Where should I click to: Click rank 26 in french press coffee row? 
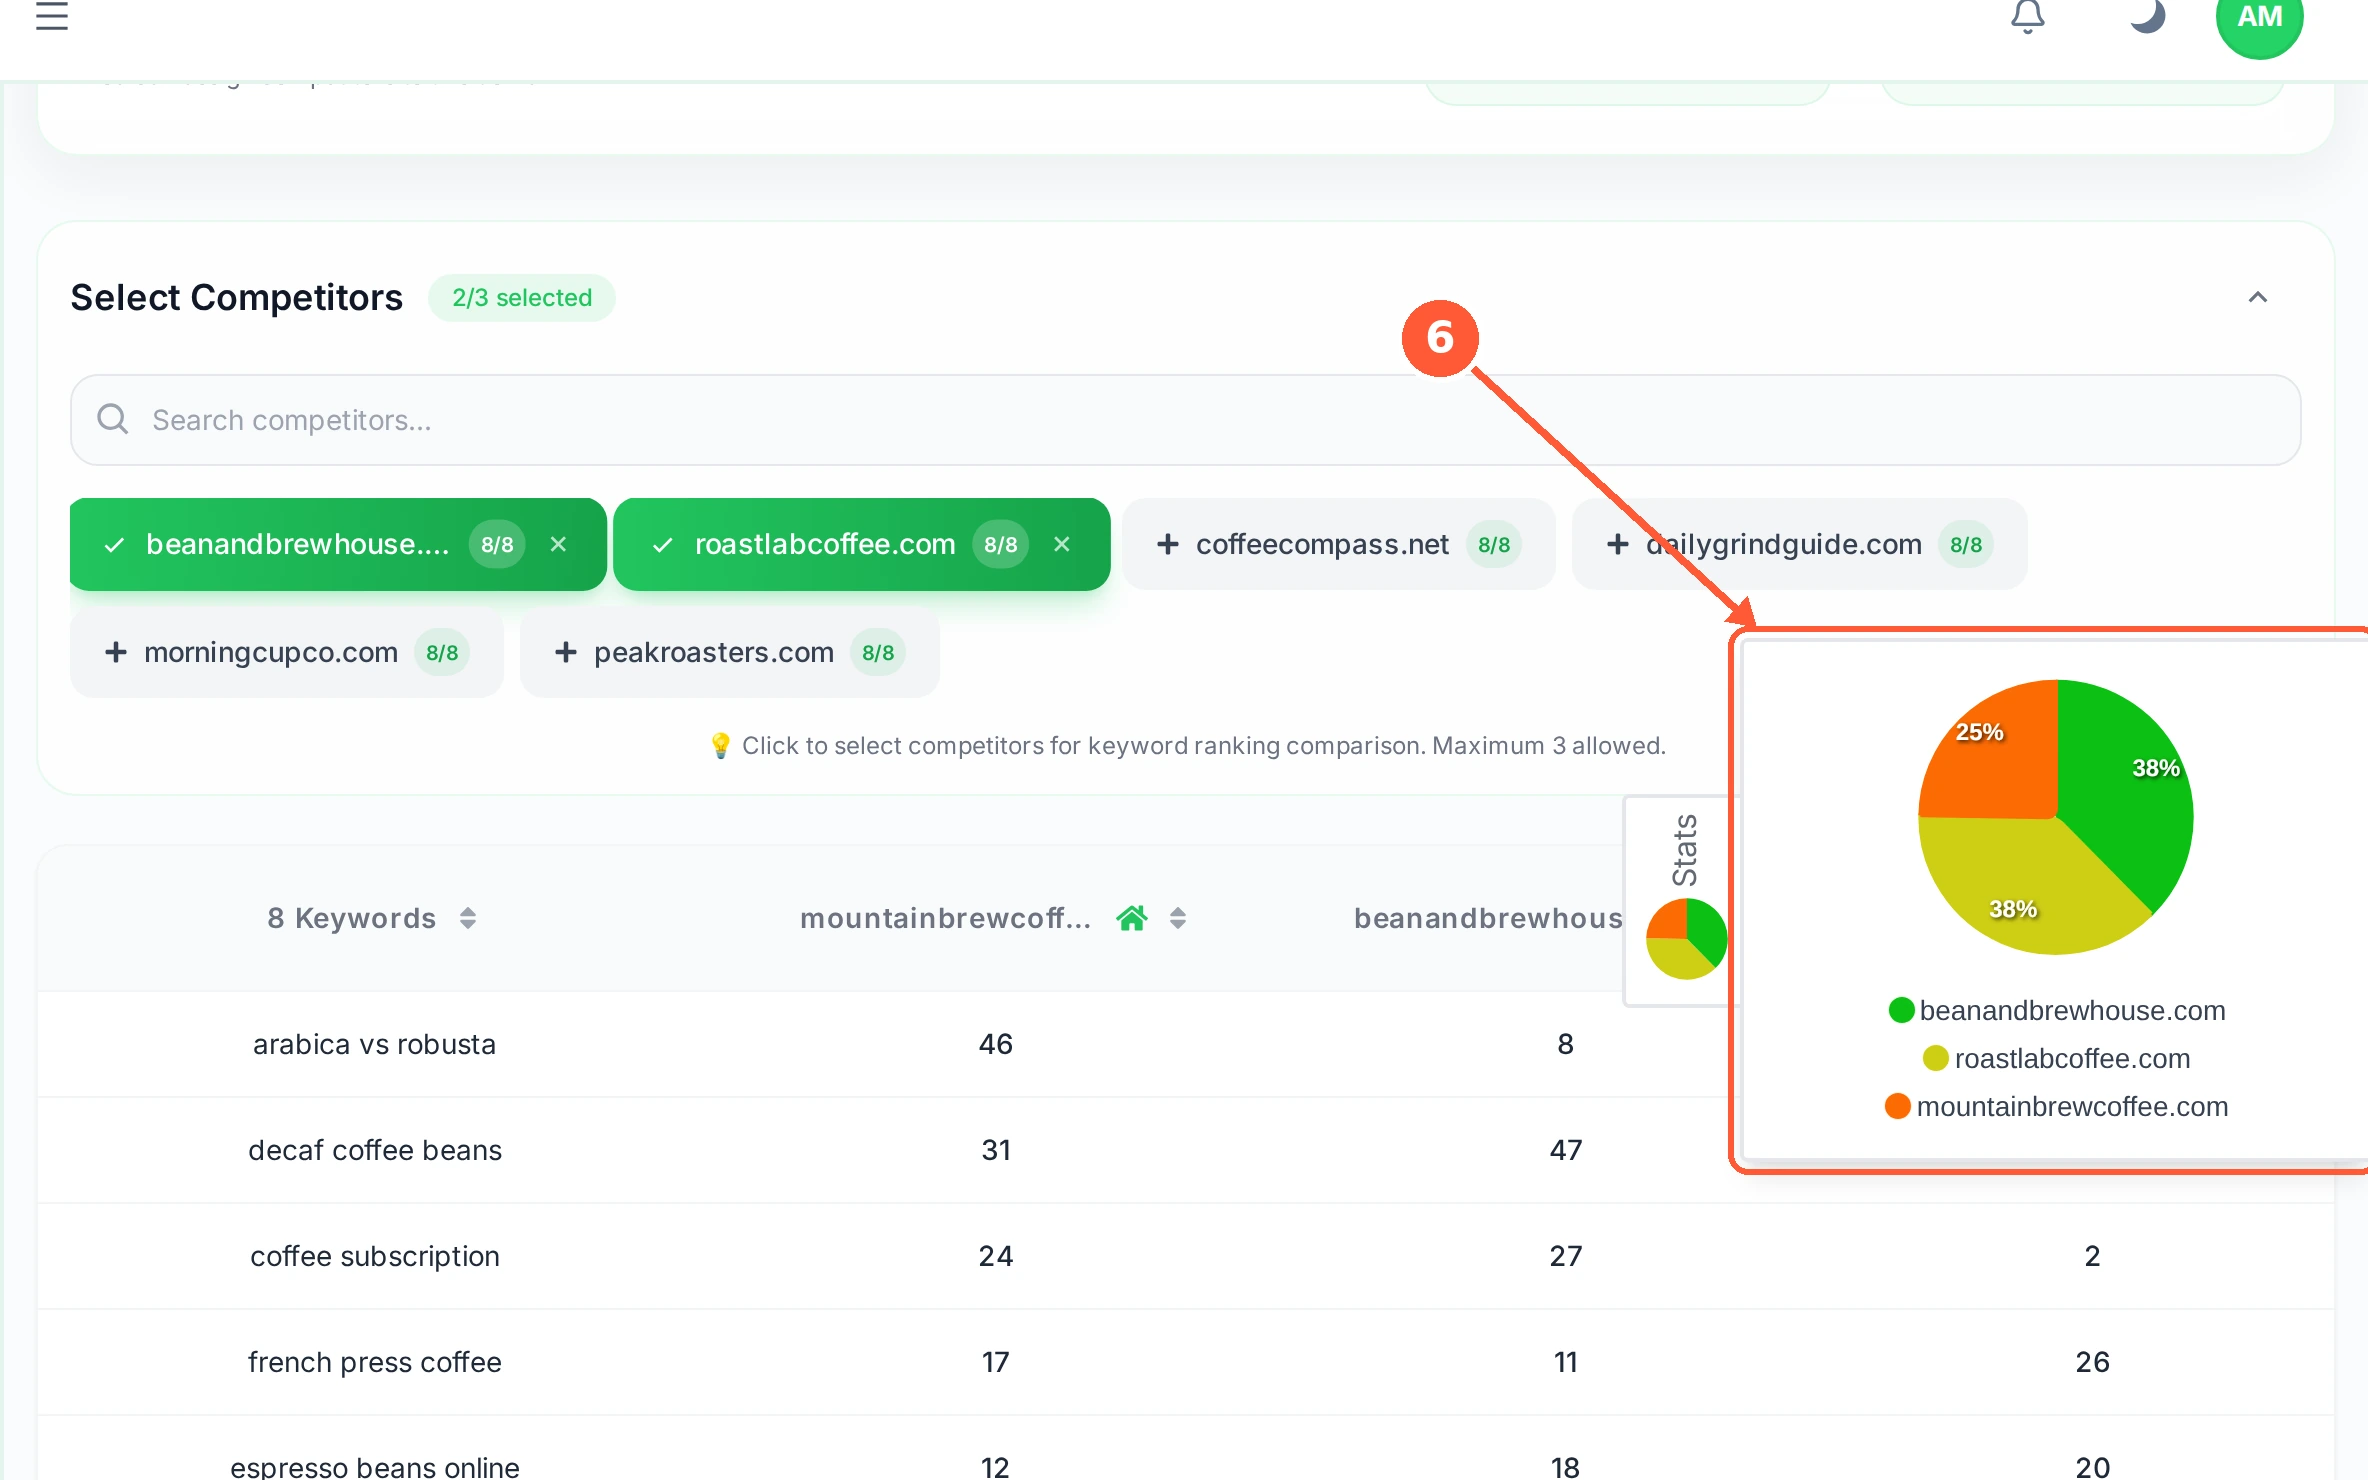click(2092, 1362)
